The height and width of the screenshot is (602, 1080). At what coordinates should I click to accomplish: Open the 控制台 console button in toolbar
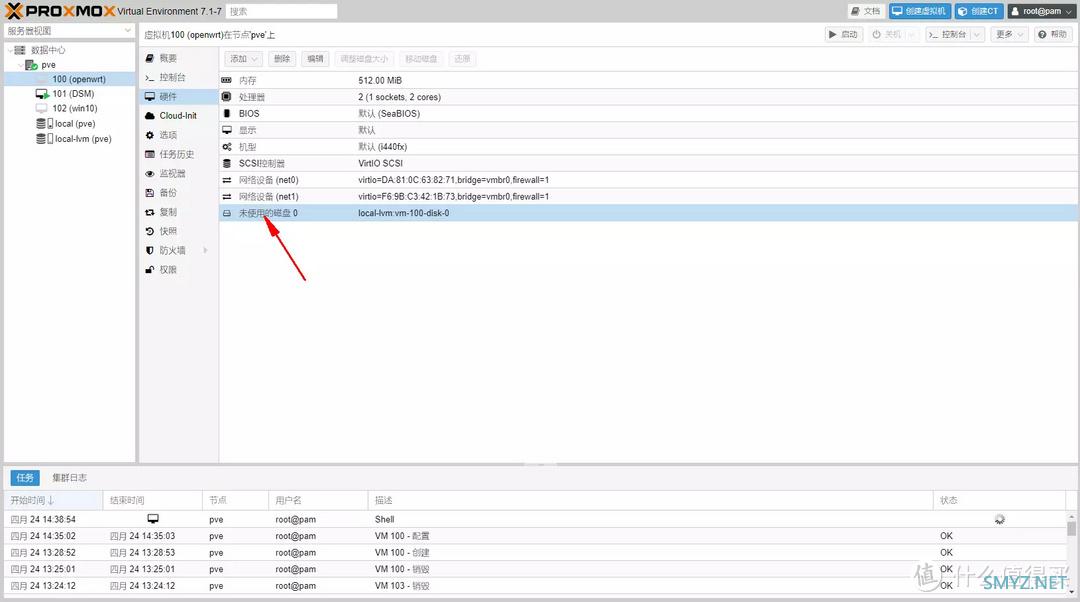(948, 34)
